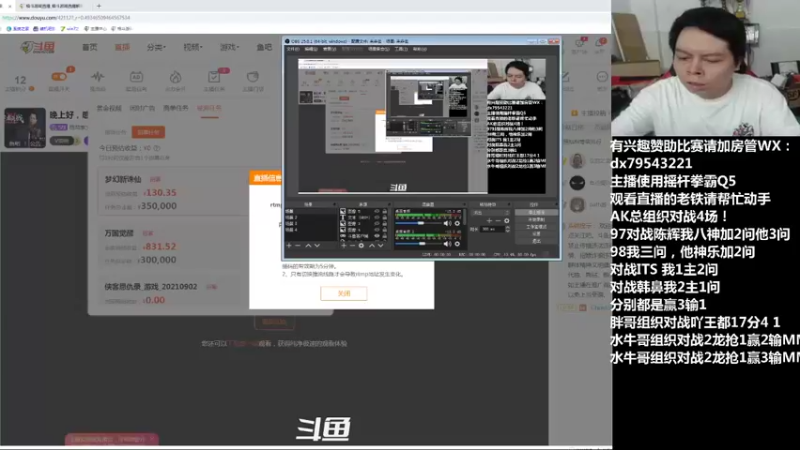Remove transition with minus icon
This screenshot has width=800, height=450.
[498, 221]
